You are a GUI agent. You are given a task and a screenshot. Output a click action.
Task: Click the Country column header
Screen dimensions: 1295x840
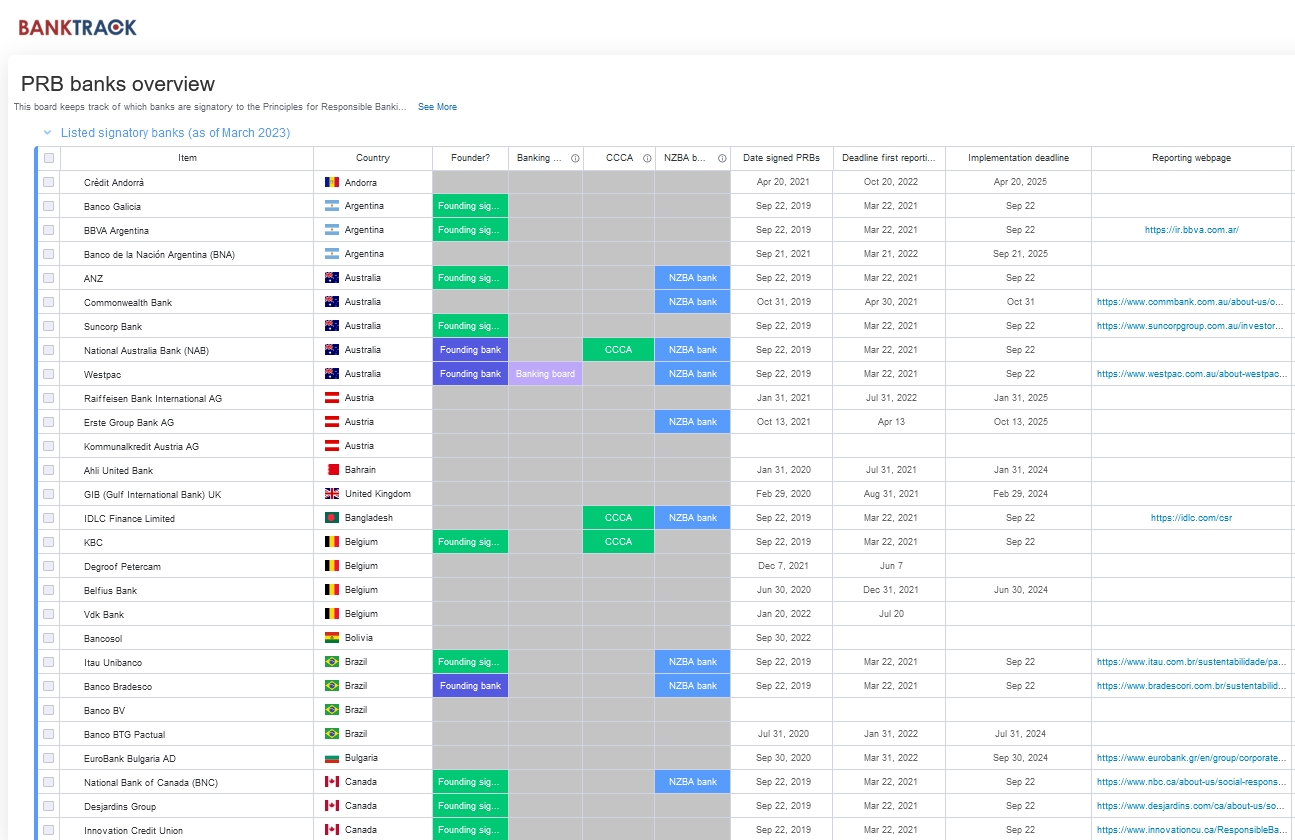pos(373,158)
